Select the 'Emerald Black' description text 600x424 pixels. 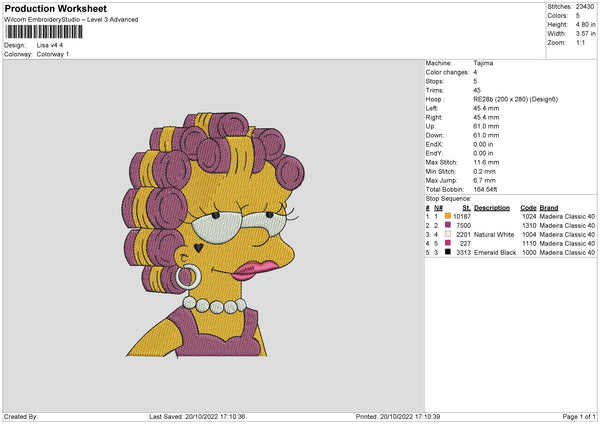[495, 253]
